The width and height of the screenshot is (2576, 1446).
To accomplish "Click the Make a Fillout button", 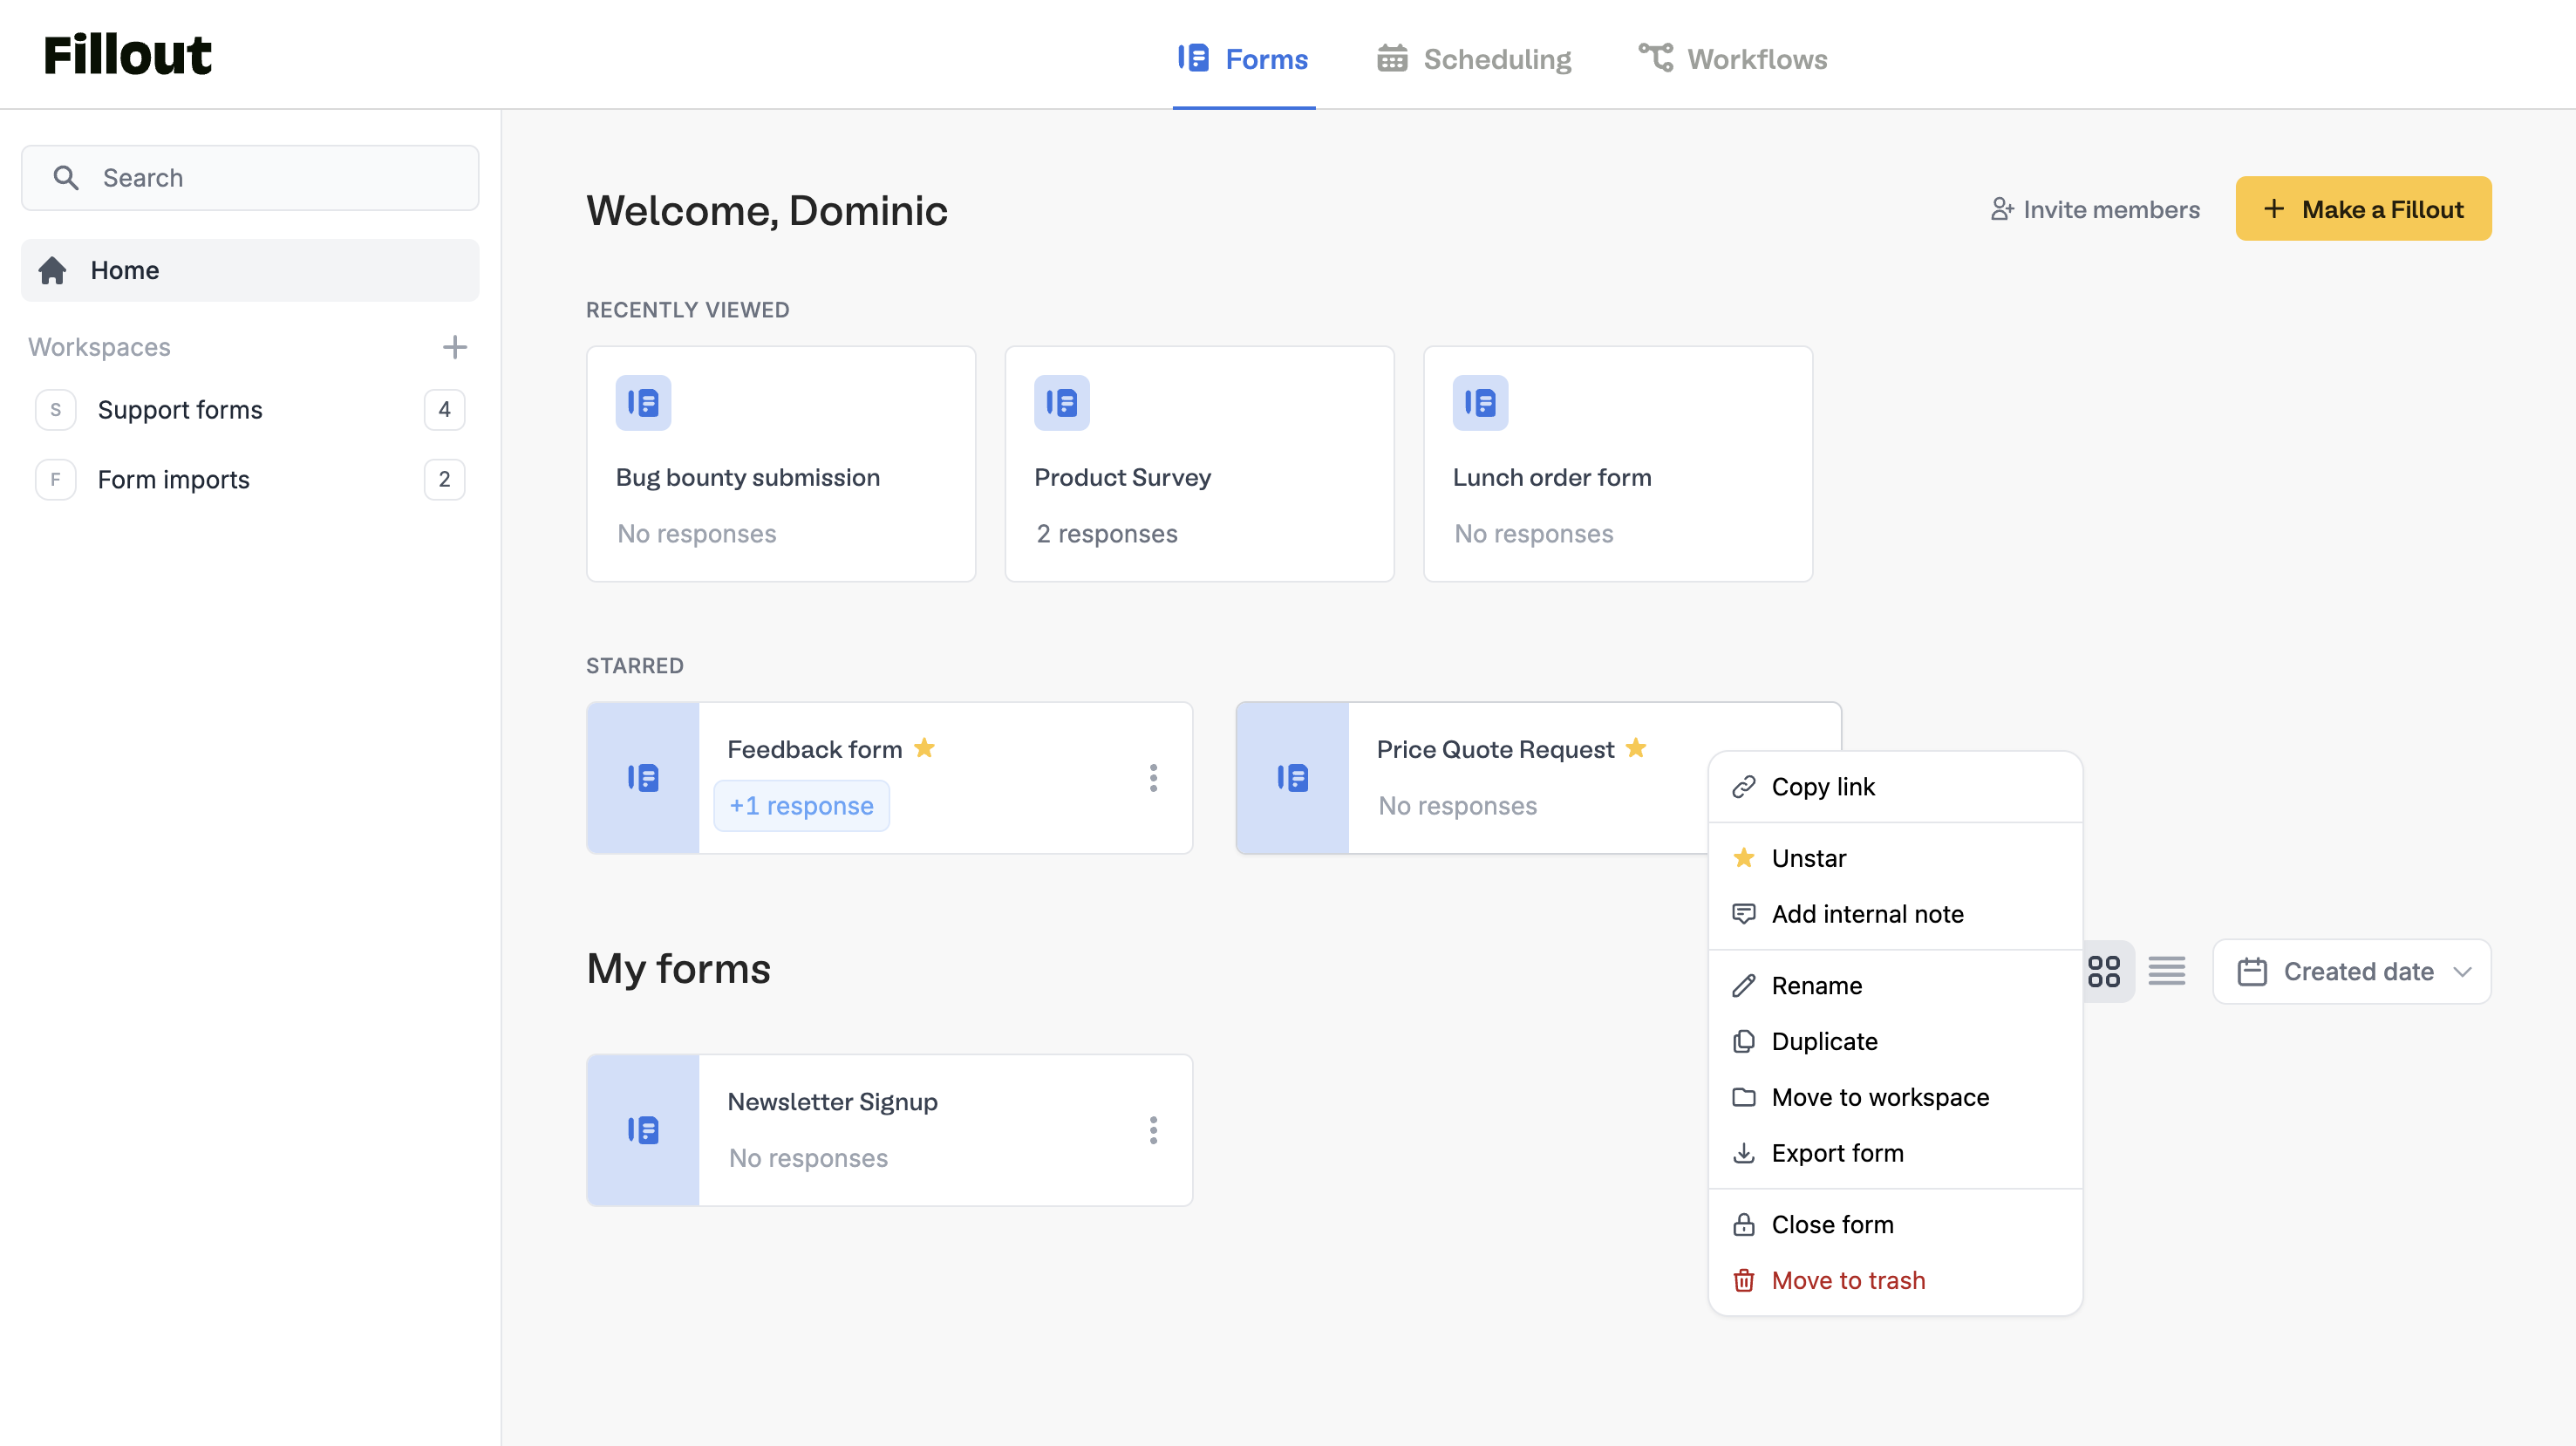I will [2363, 209].
